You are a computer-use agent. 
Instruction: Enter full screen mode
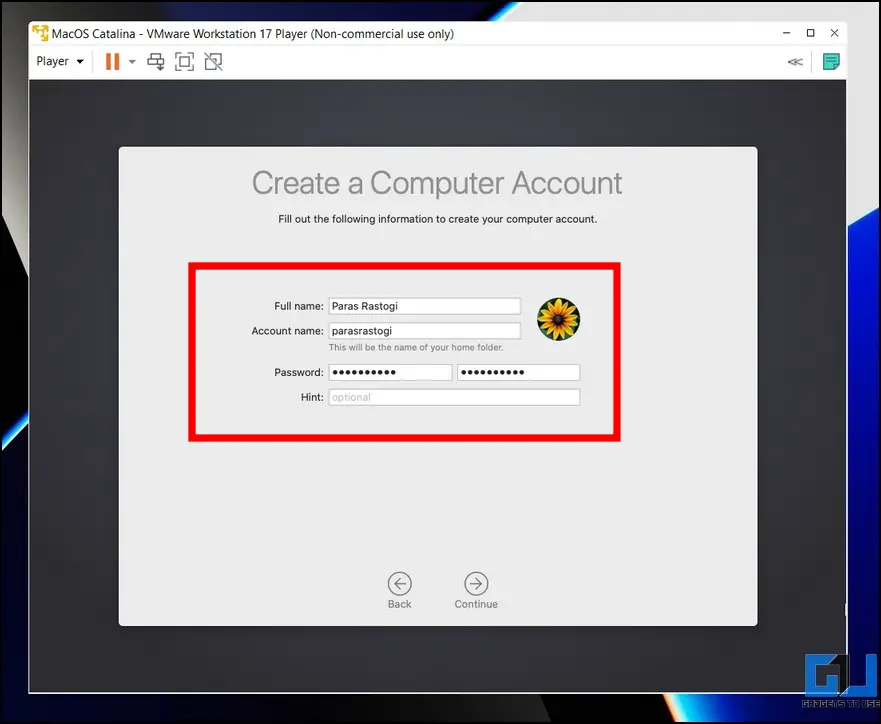point(184,62)
